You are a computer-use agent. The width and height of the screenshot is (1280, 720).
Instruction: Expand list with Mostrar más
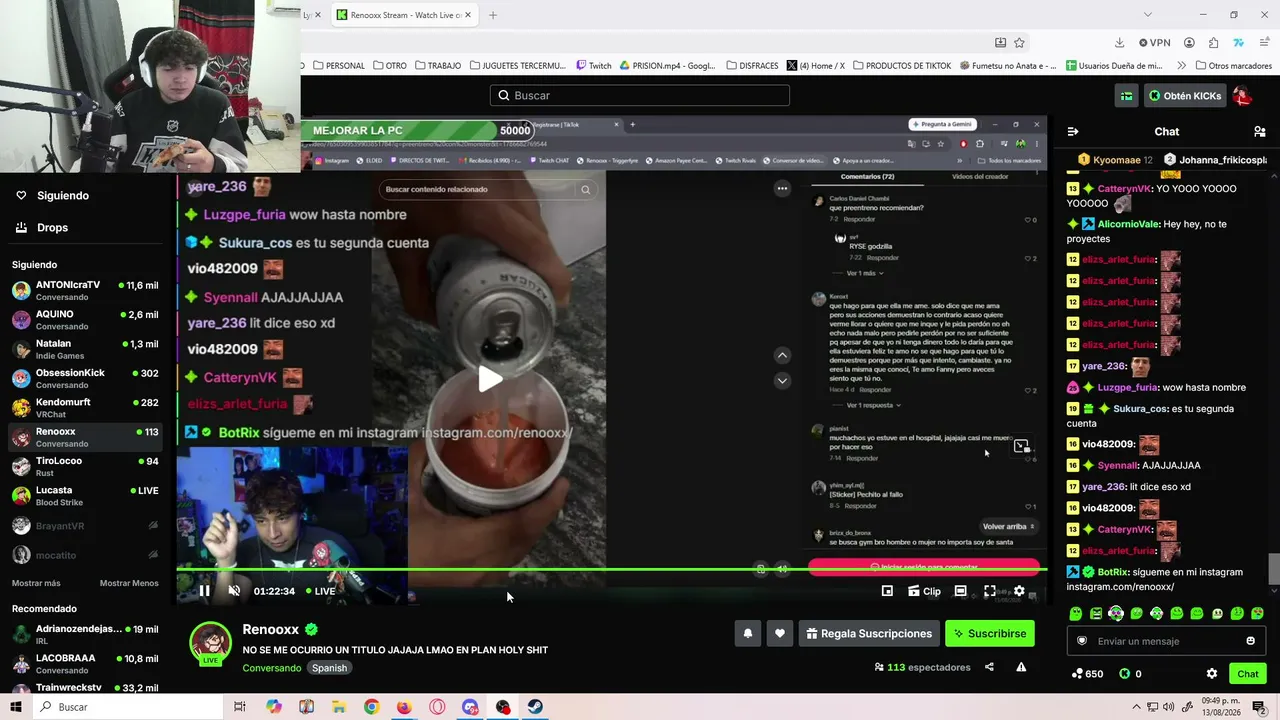click(36, 583)
